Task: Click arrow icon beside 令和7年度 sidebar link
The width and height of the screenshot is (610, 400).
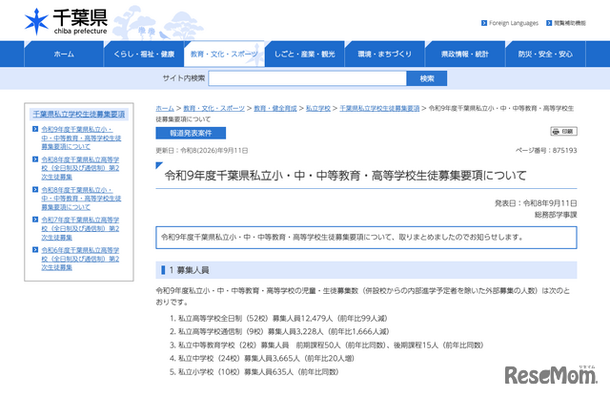Action: point(35,219)
